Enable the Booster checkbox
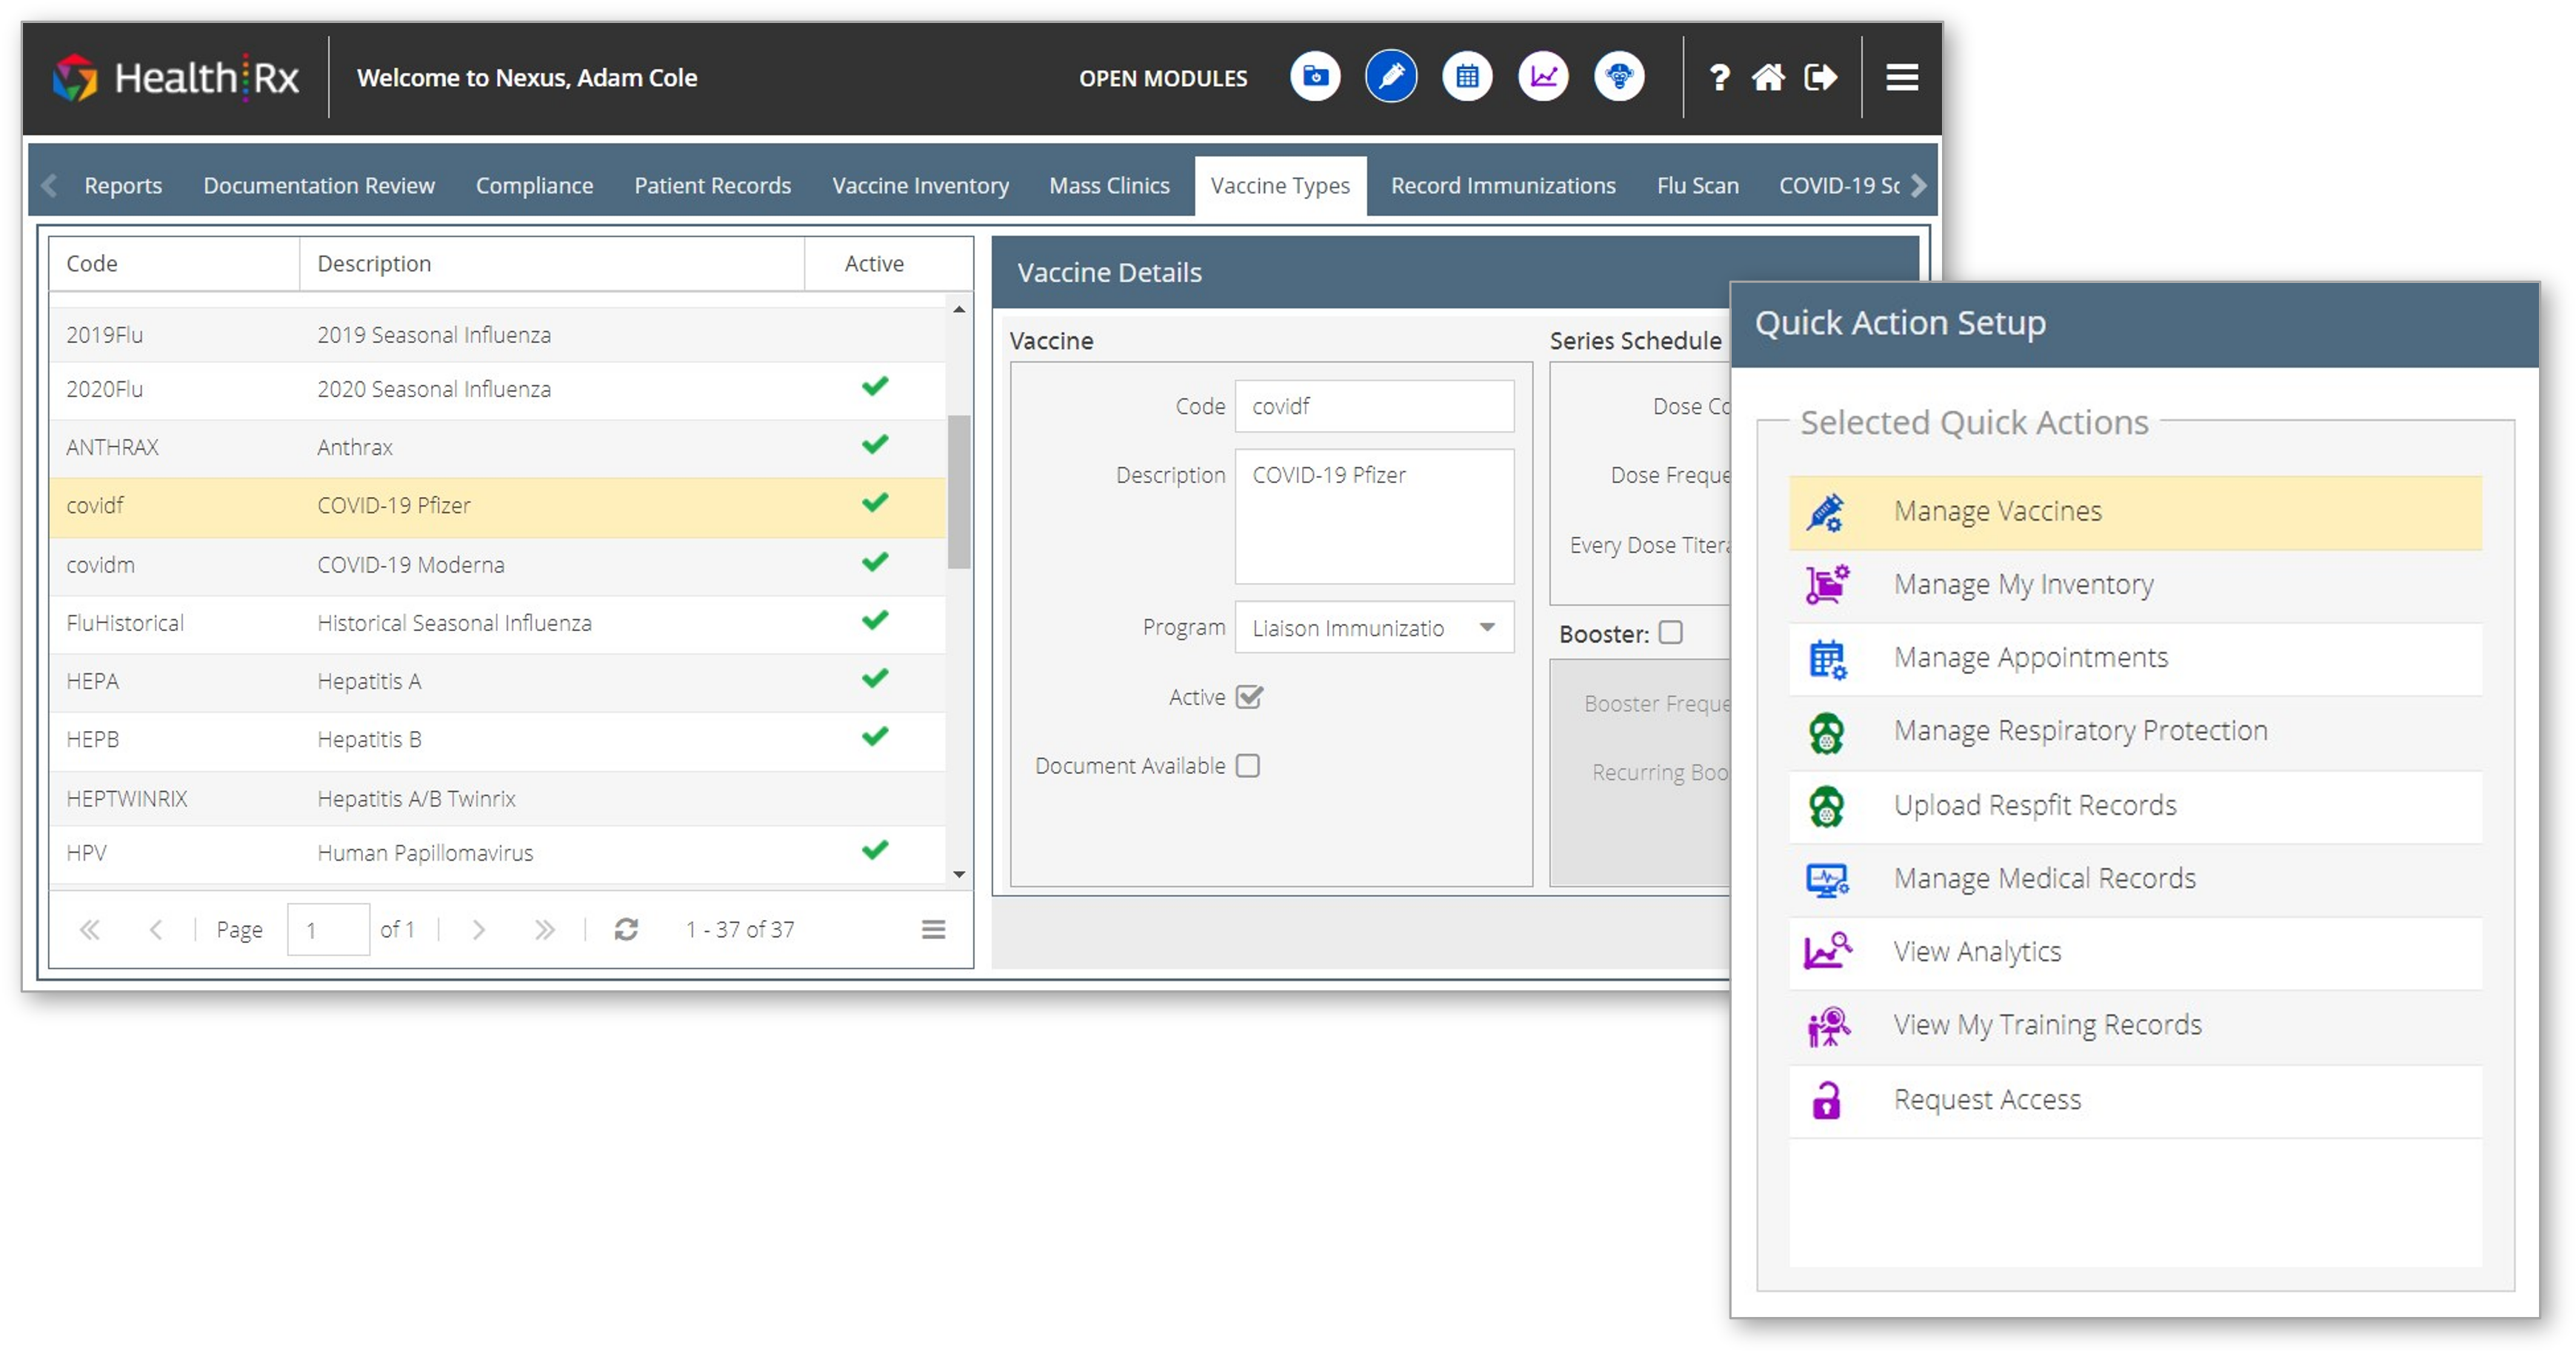The height and width of the screenshot is (1354, 2576). tap(1670, 633)
